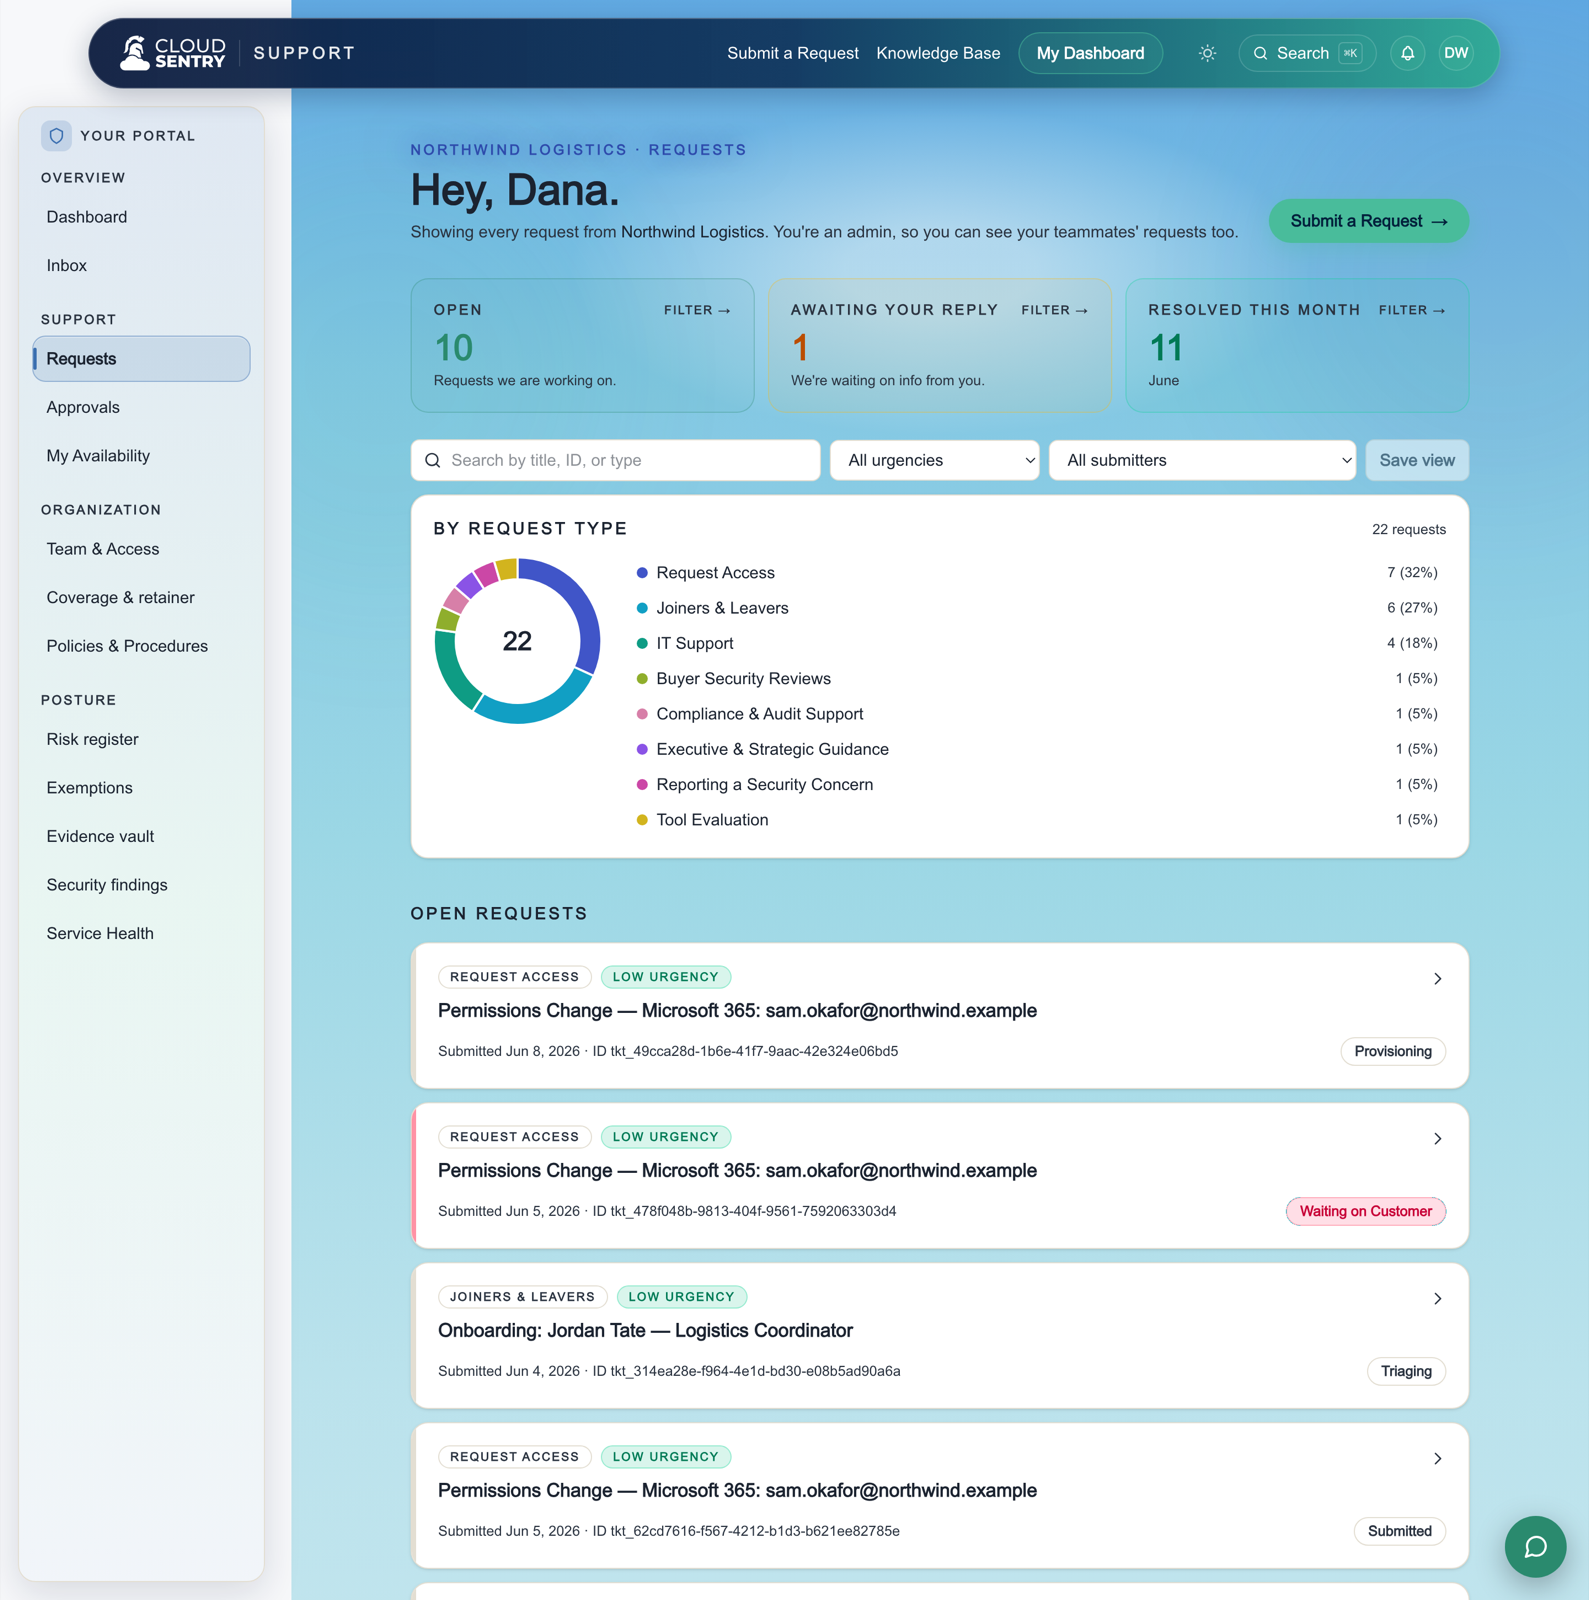The width and height of the screenshot is (1589, 1600).
Task: Open Risk register in sidebar
Action: [x=141, y=739]
